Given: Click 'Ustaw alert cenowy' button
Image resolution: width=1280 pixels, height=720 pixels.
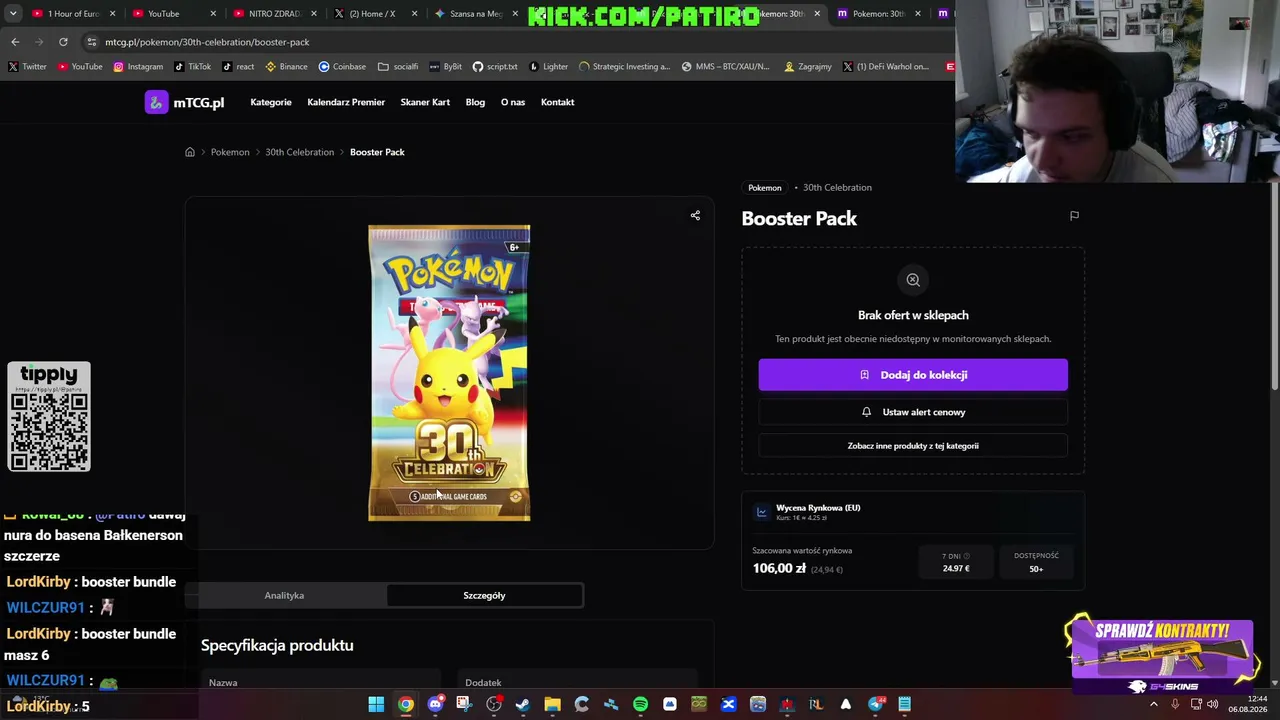Looking at the screenshot, I should coord(913,412).
